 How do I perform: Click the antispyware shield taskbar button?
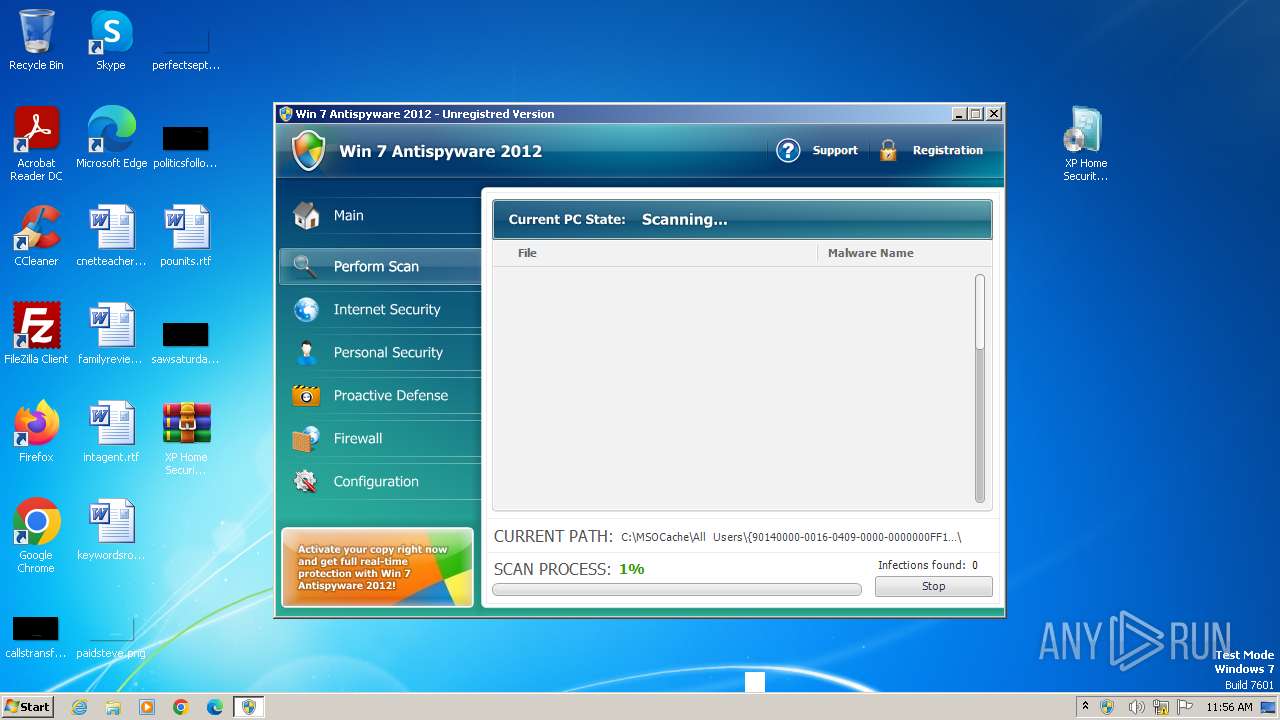coord(249,707)
